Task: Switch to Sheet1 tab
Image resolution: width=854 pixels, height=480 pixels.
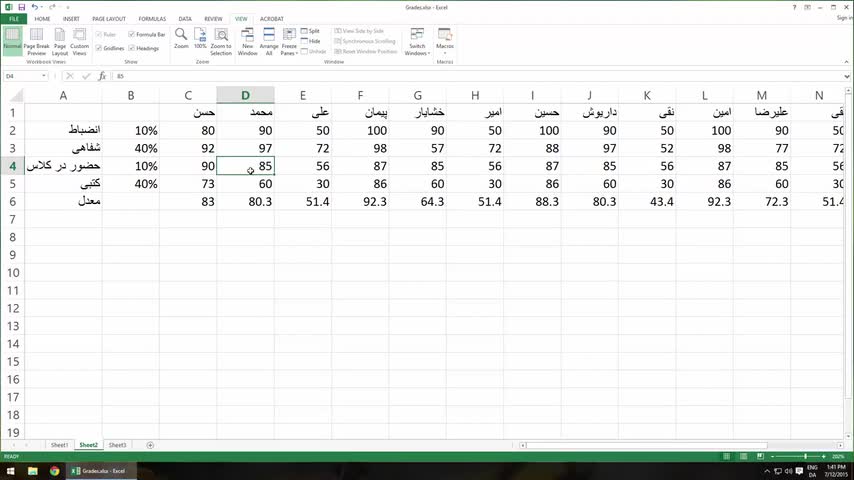Action: (59, 445)
